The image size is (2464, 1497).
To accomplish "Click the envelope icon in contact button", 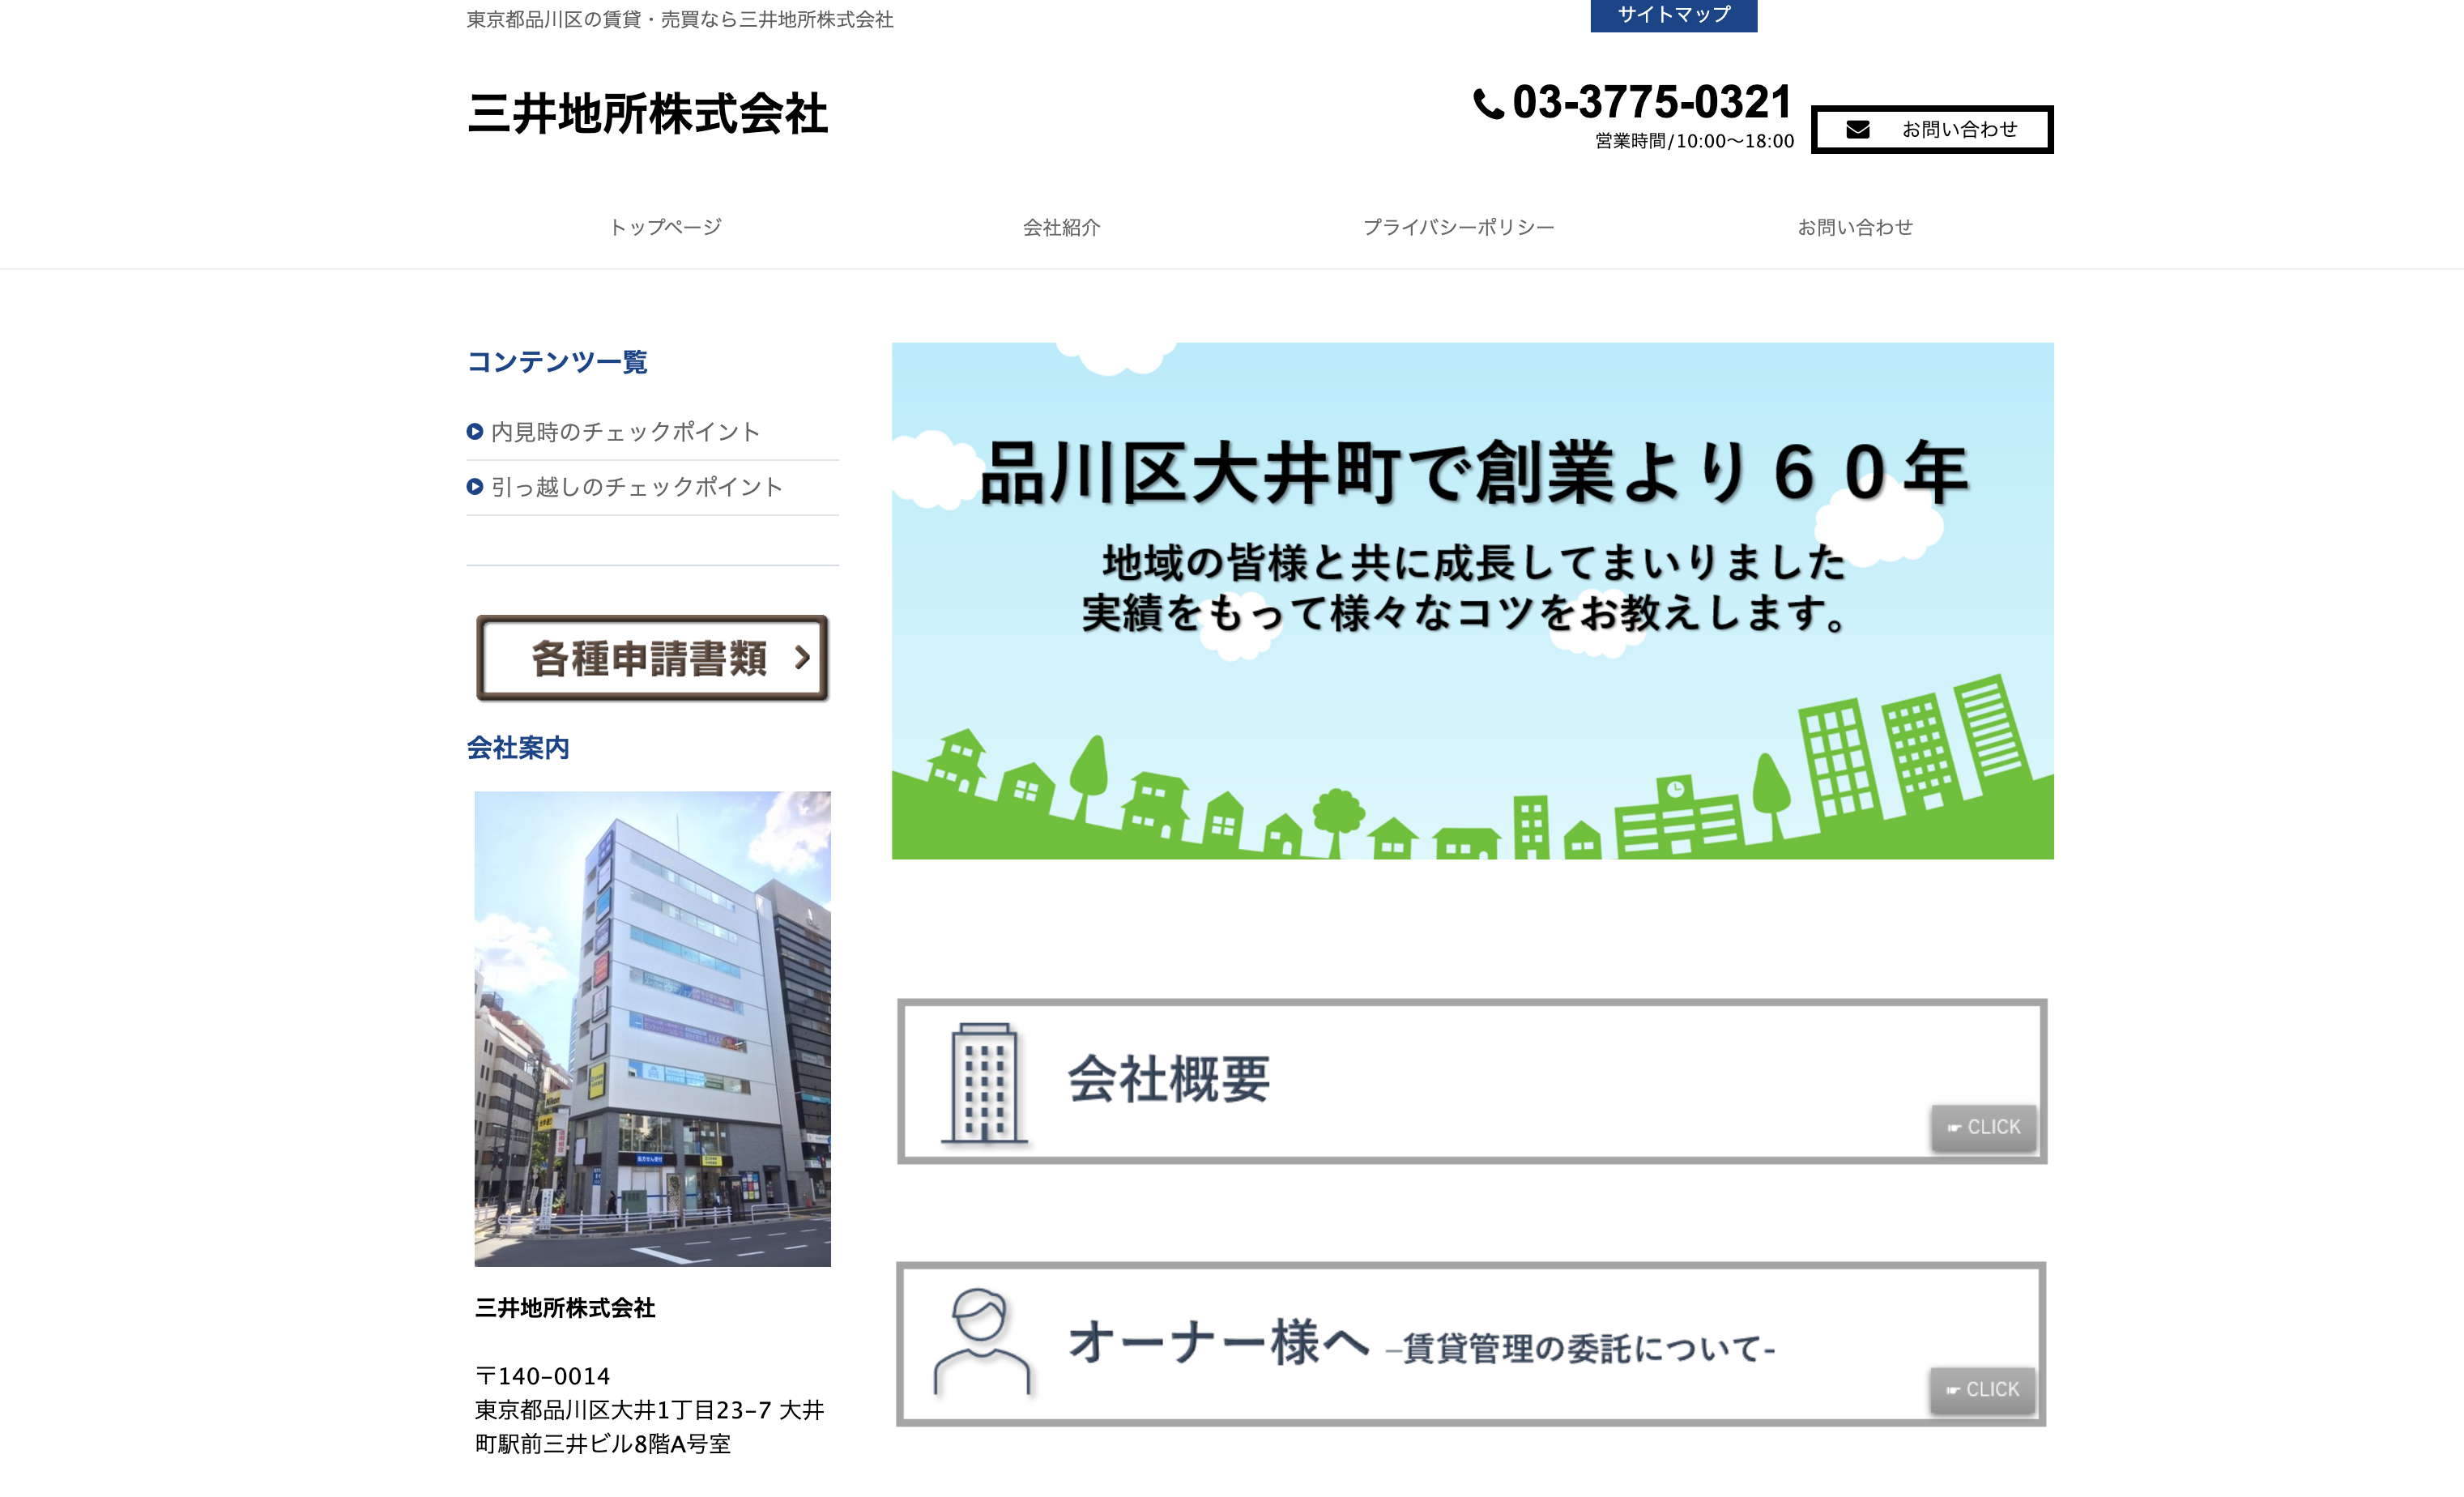I will [1858, 130].
